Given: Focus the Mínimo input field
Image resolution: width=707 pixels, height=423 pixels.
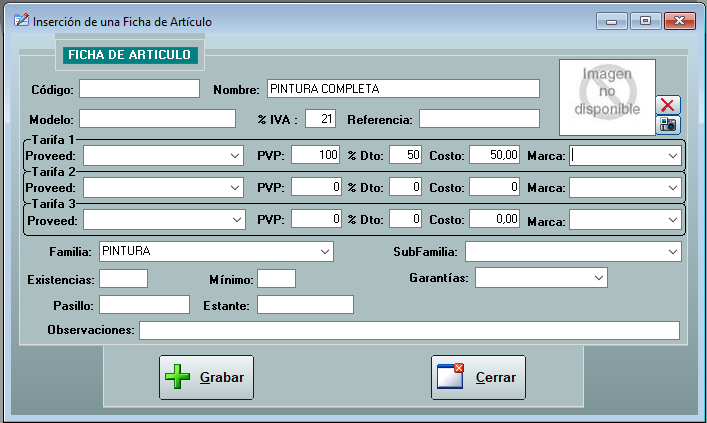Looking at the screenshot, I should click(276, 279).
